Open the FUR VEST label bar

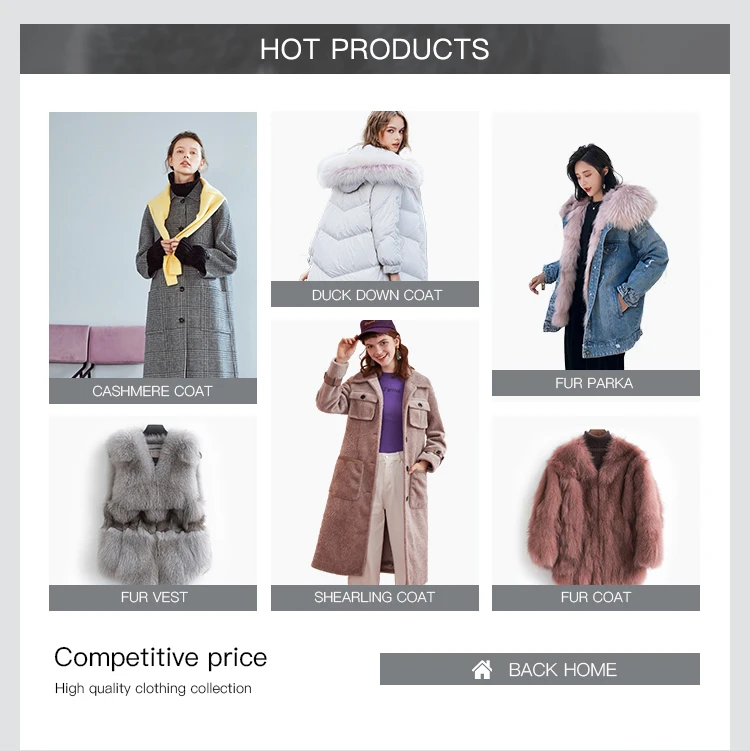(x=153, y=597)
